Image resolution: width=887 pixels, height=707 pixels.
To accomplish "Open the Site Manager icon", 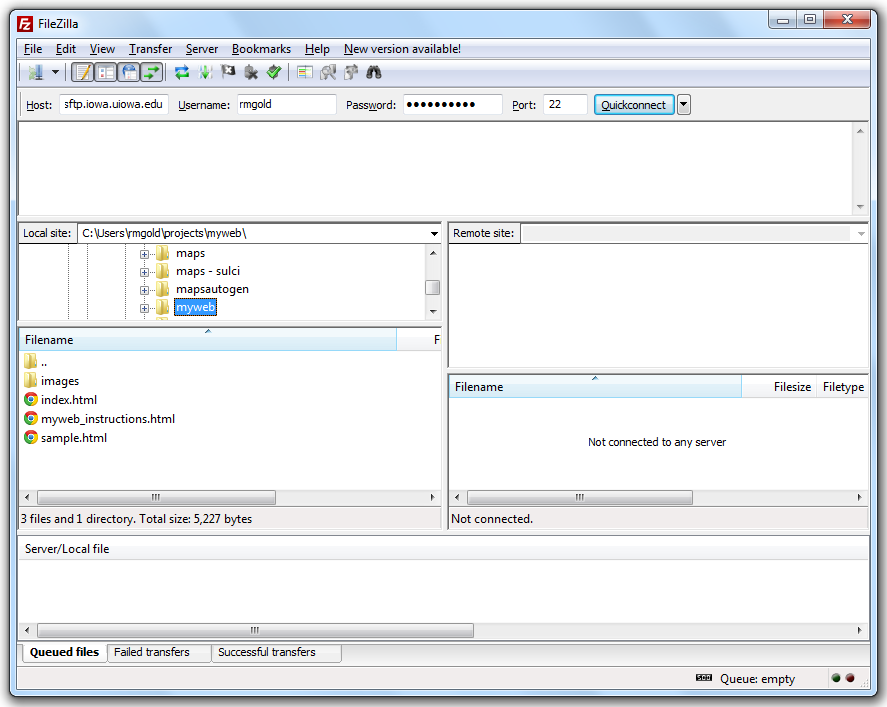I will (35, 72).
